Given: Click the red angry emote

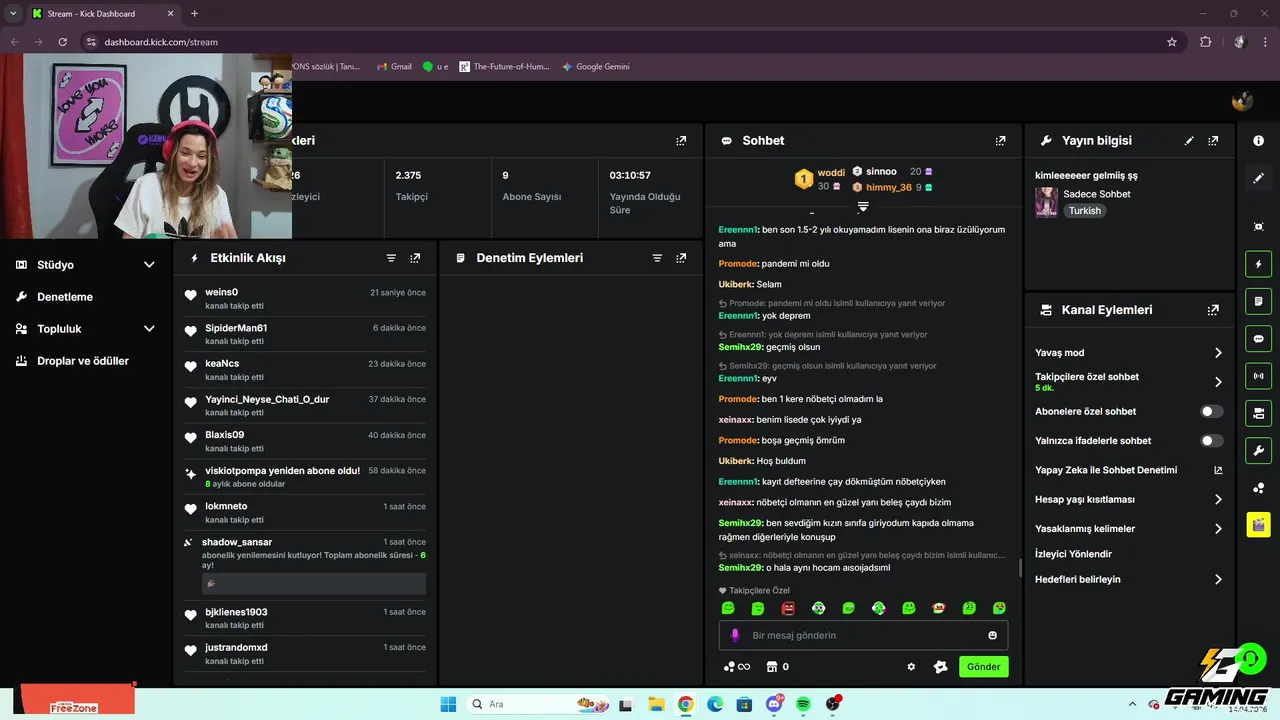Looking at the screenshot, I should point(788,608).
